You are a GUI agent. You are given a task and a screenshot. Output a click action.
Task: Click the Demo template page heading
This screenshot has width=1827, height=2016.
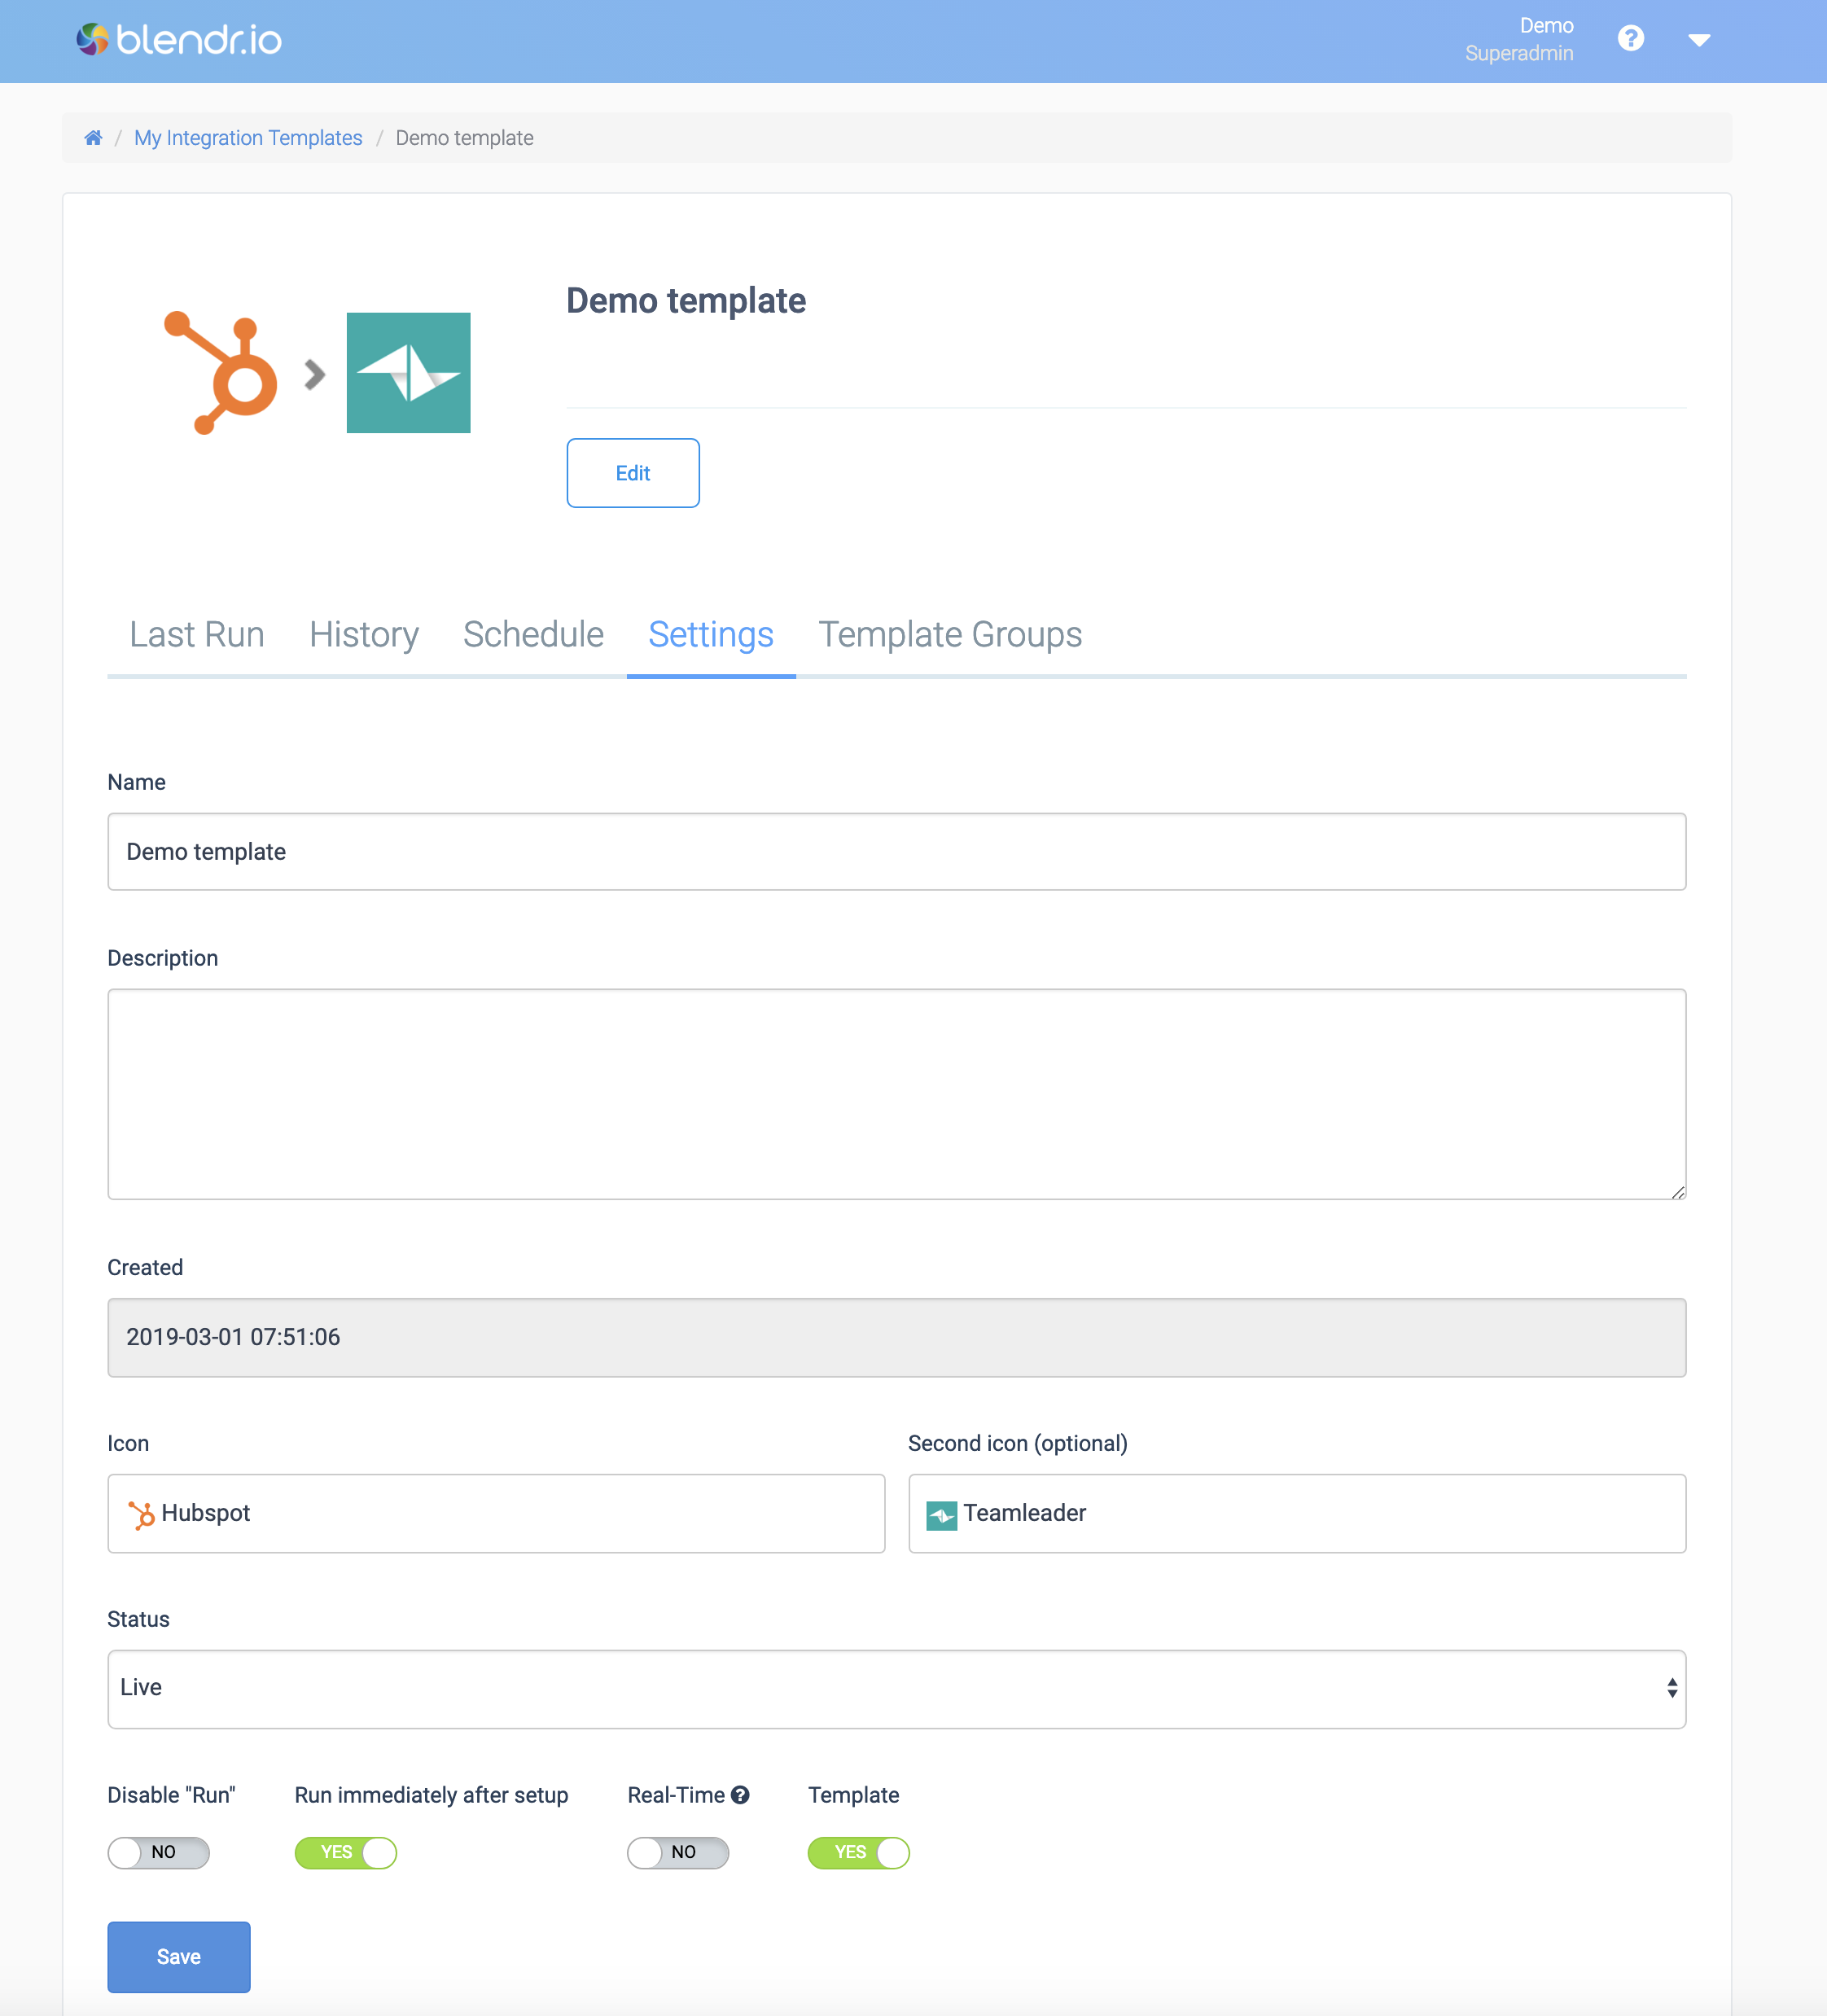686,301
